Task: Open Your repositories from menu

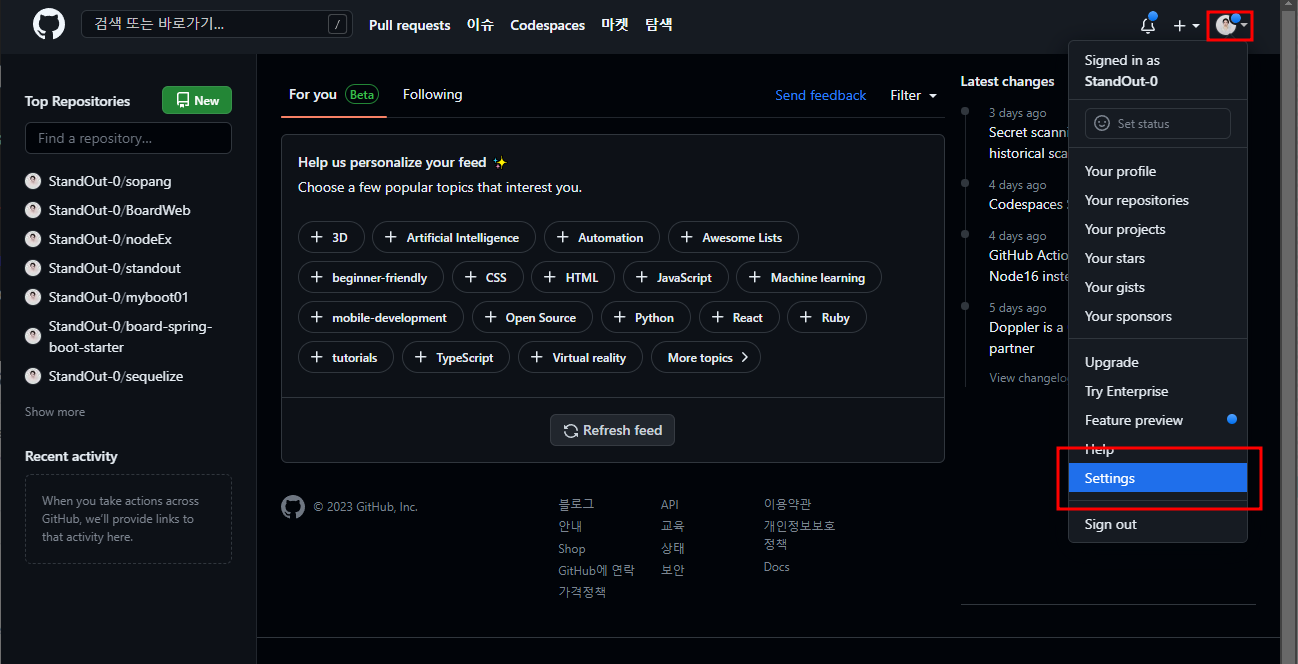Action: coord(1158,200)
